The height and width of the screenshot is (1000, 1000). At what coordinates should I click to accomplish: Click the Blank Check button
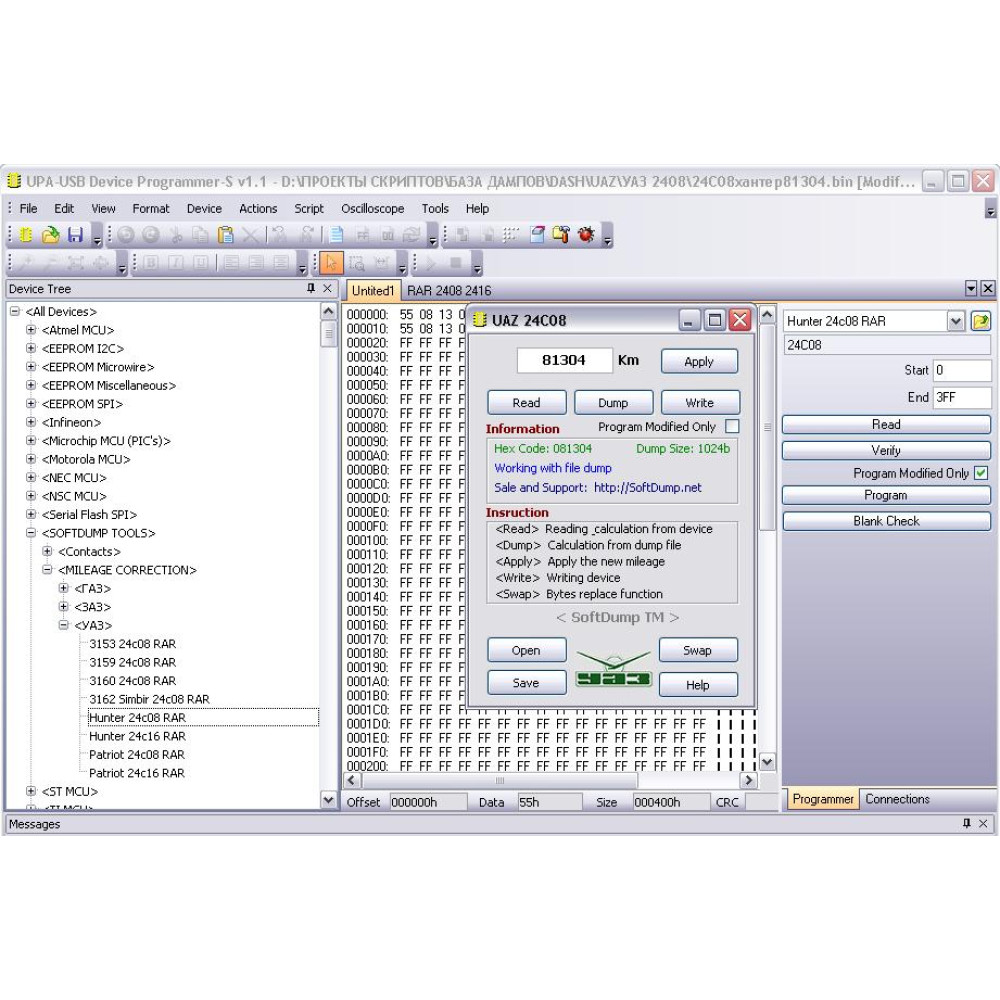point(886,521)
